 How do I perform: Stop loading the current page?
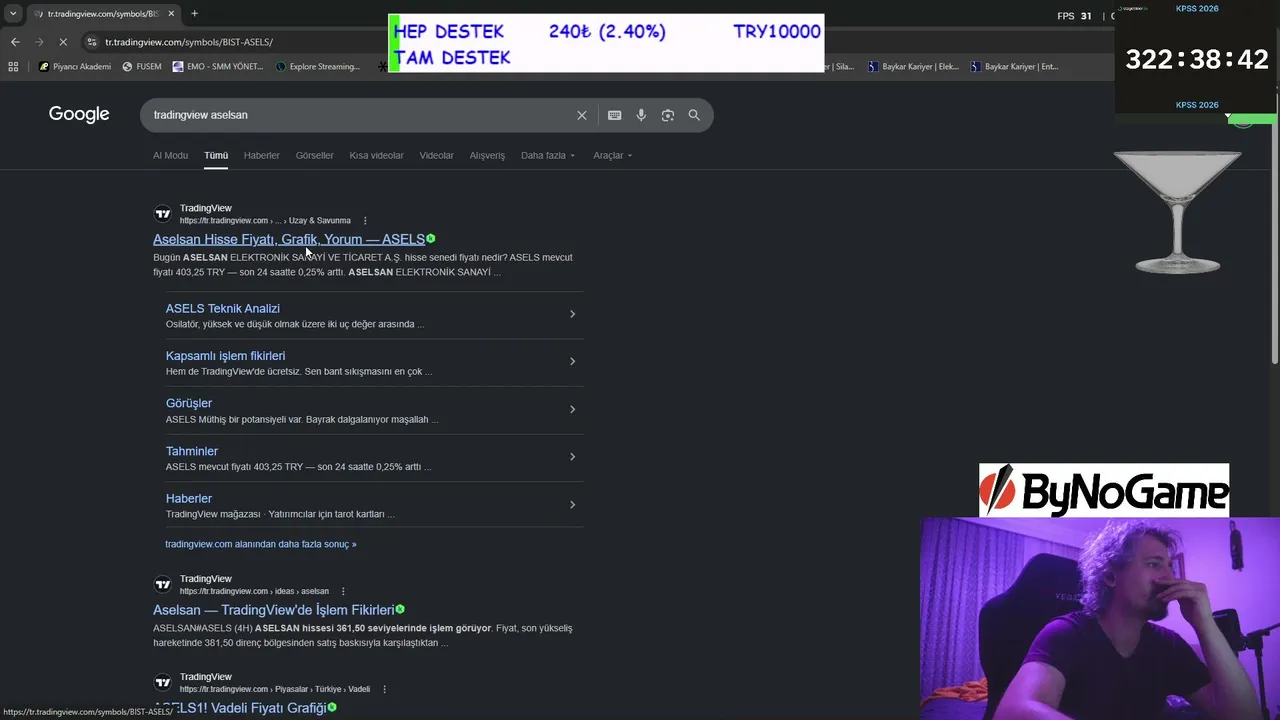63,42
